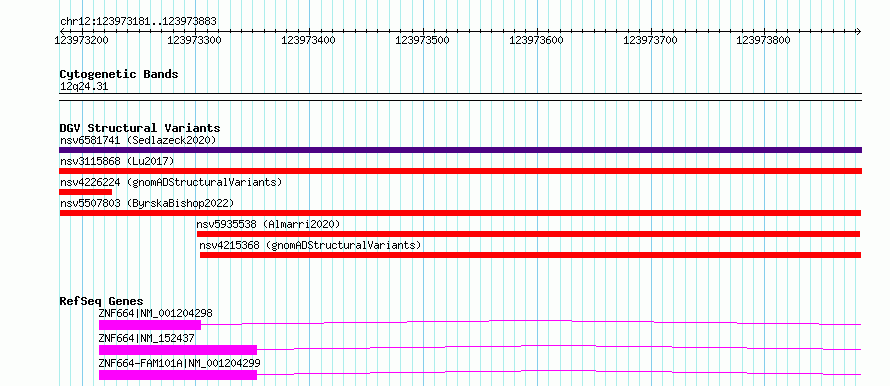Screen dimensions: 890x386
Task: Click ruler position 123973600
Action: [536, 40]
